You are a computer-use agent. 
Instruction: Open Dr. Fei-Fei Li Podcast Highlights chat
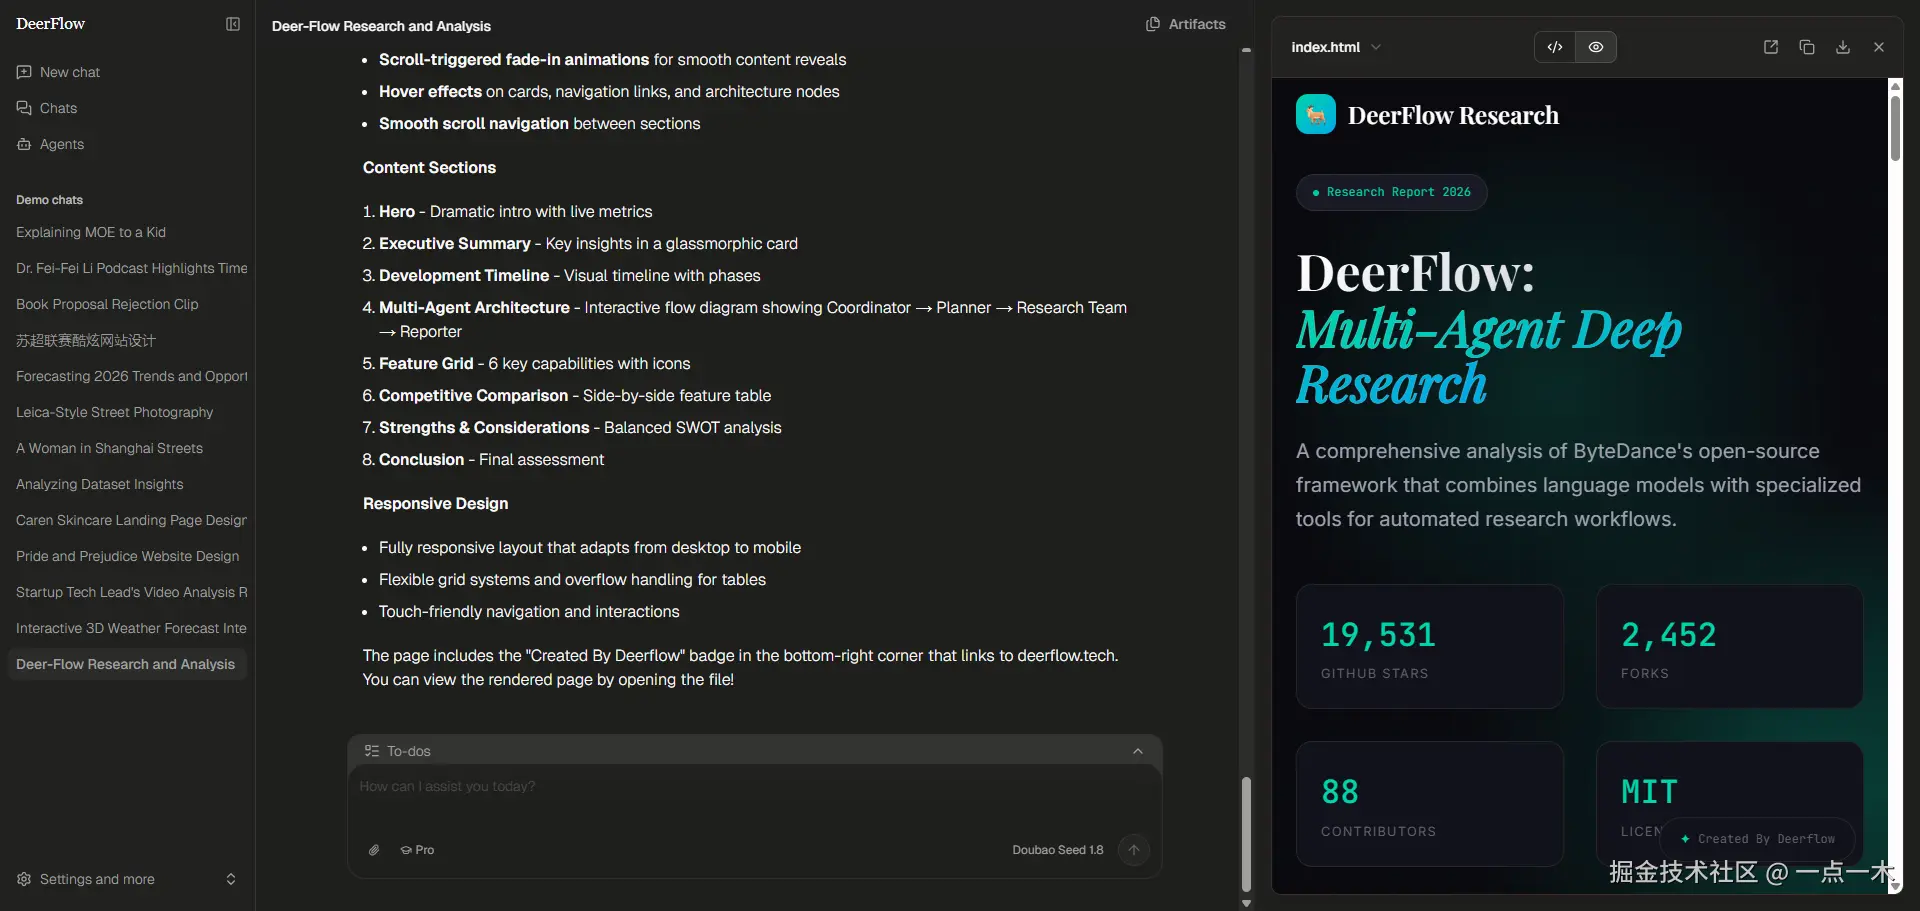pyautogui.click(x=127, y=268)
